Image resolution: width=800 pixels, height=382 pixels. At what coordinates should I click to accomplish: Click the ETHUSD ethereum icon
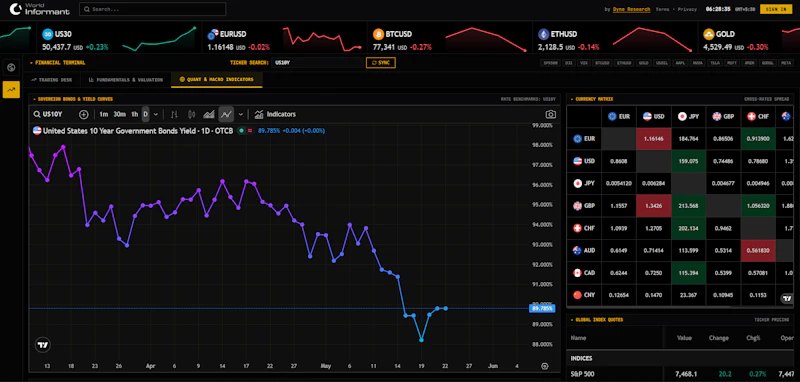point(543,34)
